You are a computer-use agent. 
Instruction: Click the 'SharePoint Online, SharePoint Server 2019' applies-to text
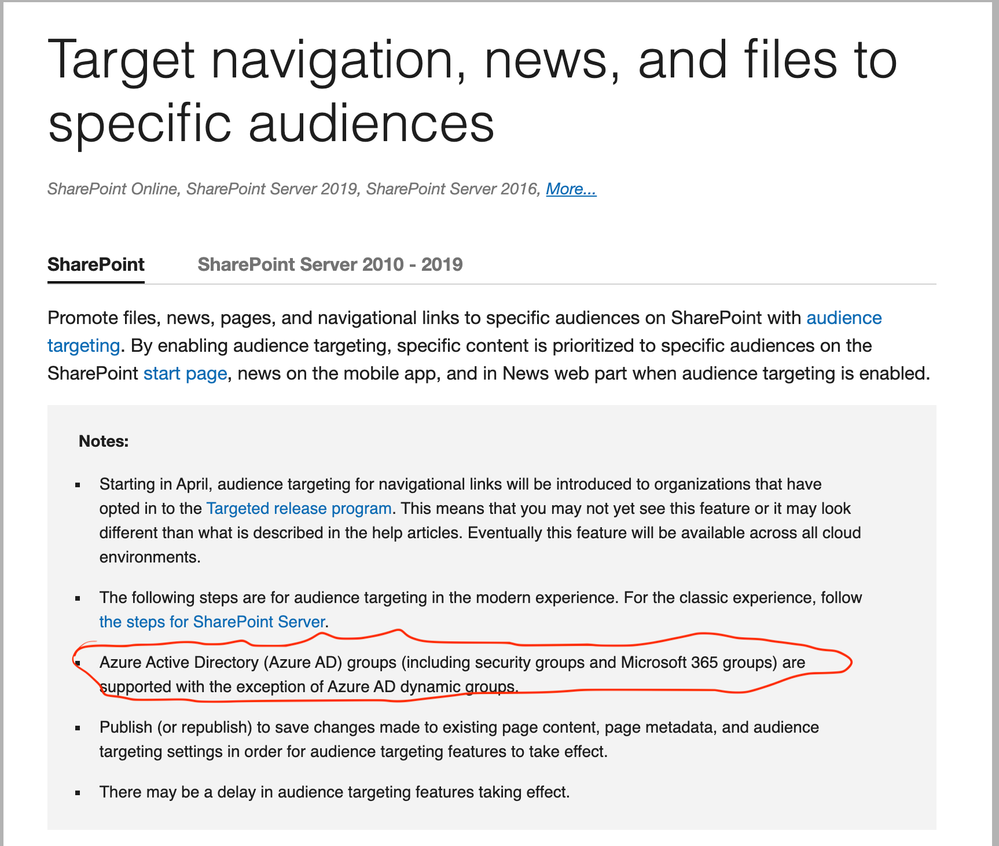click(294, 189)
